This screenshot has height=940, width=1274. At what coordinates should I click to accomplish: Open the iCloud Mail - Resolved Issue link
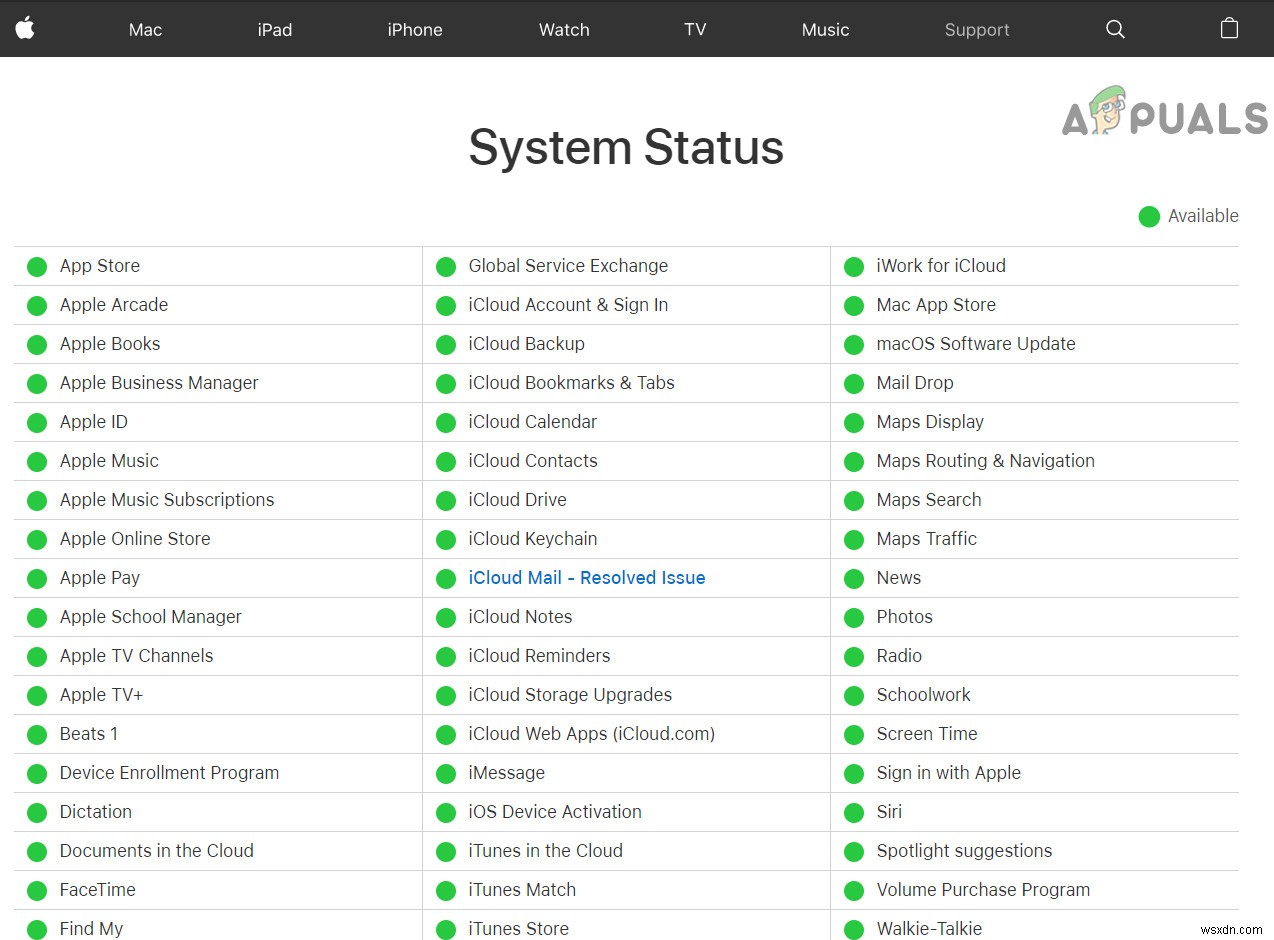587,578
